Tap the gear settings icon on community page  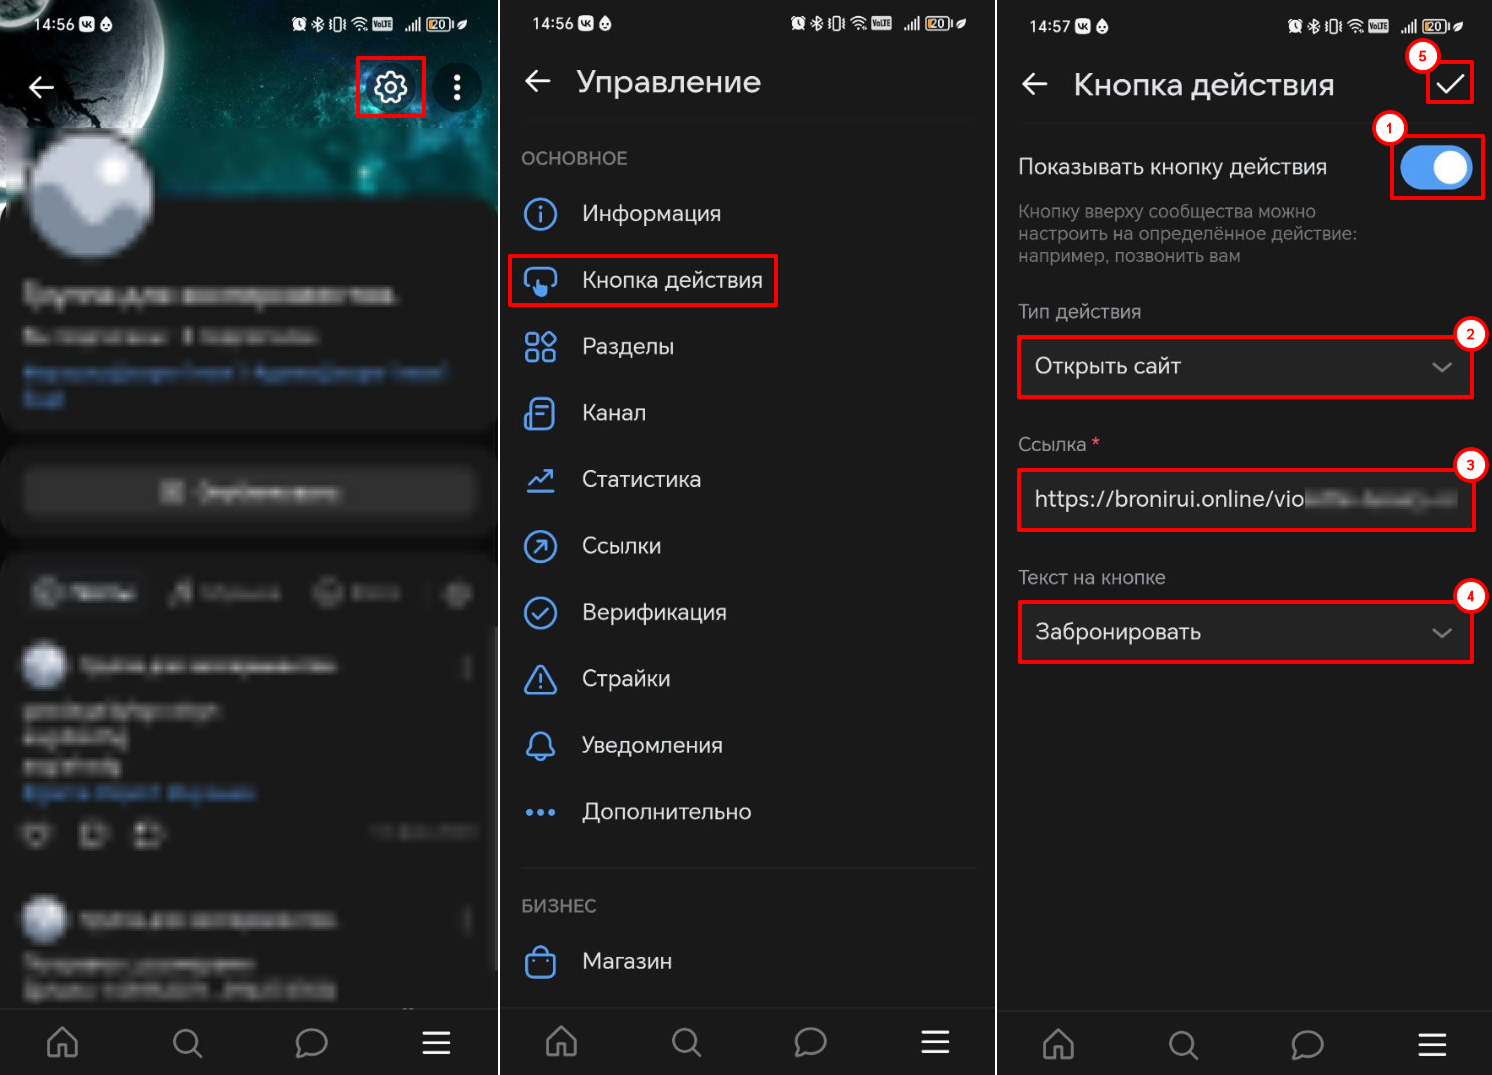390,88
